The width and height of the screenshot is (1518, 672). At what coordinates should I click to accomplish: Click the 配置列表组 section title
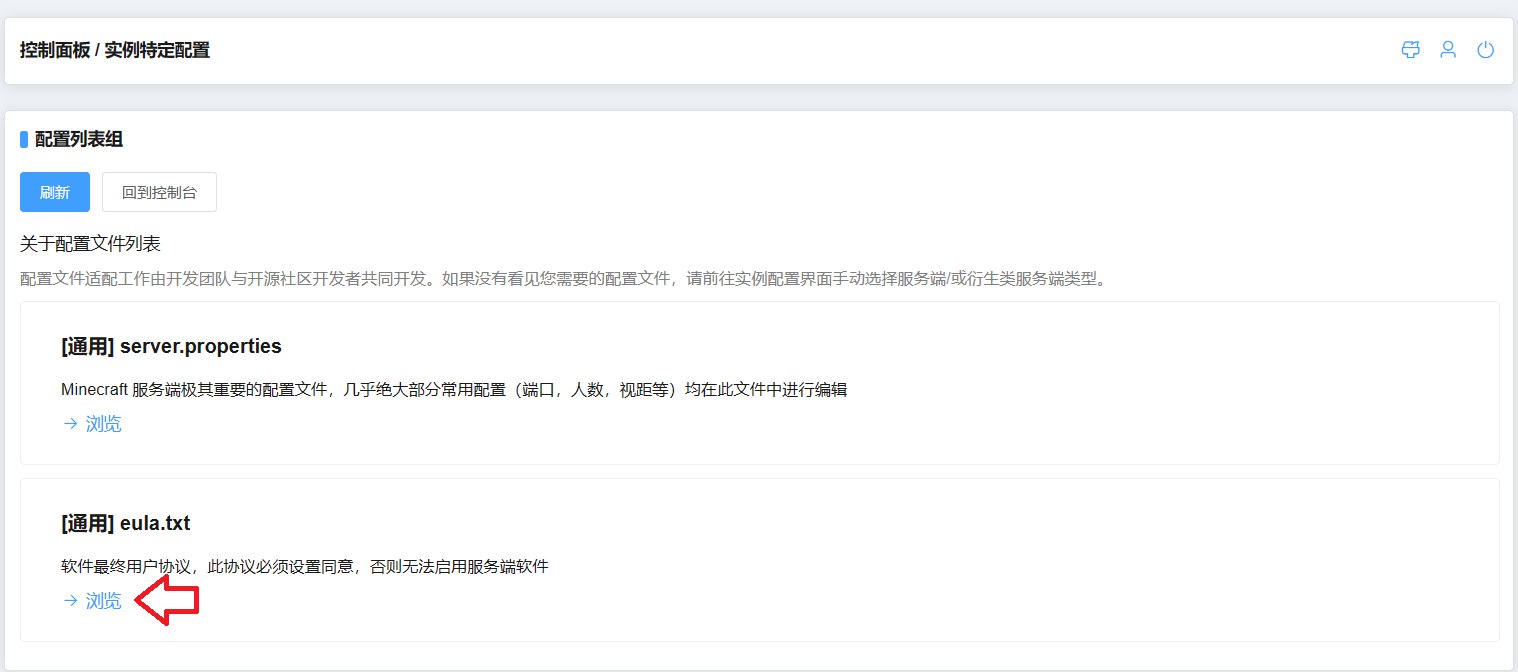pyautogui.click(x=79, y=140)
